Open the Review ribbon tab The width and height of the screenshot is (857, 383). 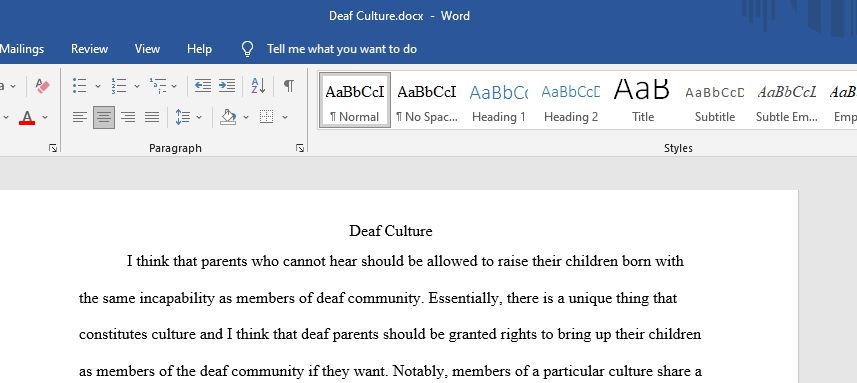(90, 49)
